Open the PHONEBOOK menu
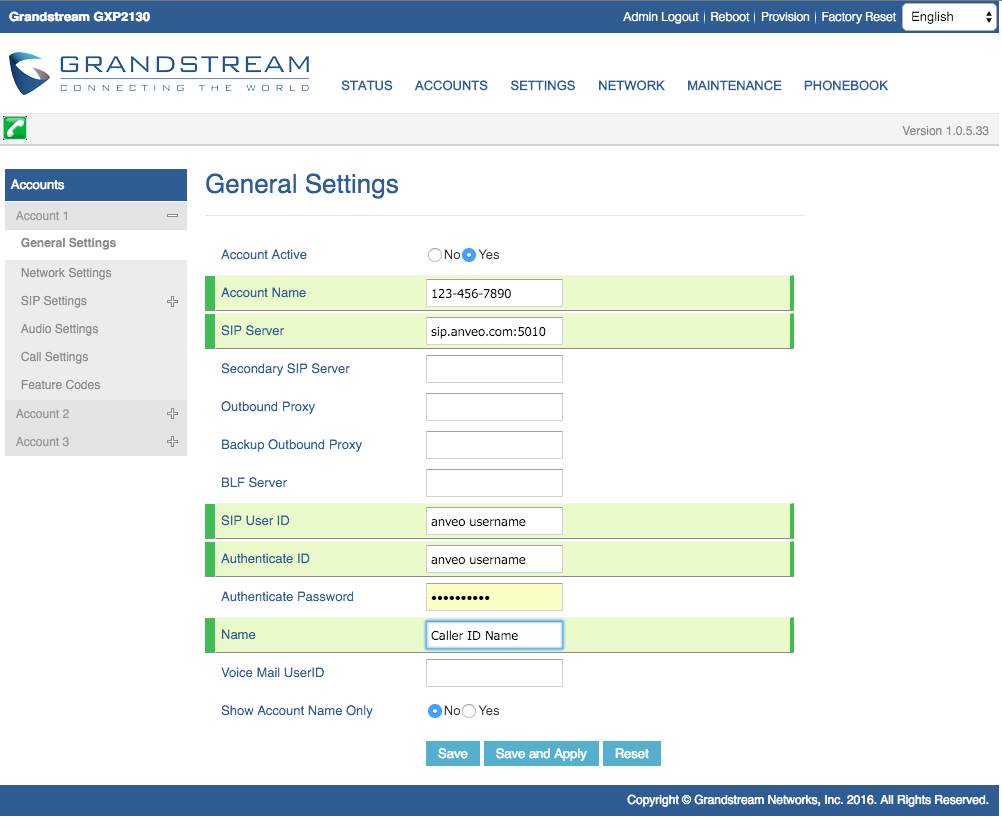Screen dimensions: 1002x819 coord(846,86)
